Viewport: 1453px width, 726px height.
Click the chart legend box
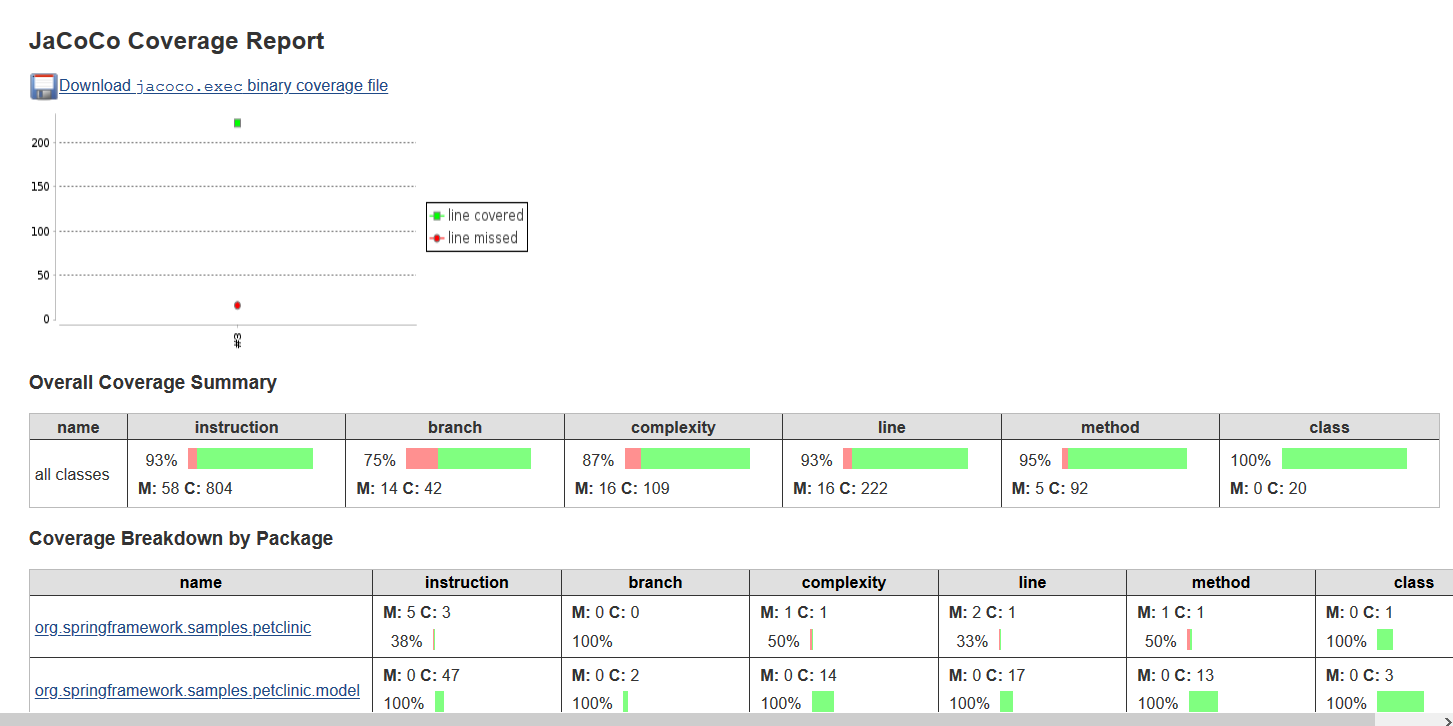(476, 227)
